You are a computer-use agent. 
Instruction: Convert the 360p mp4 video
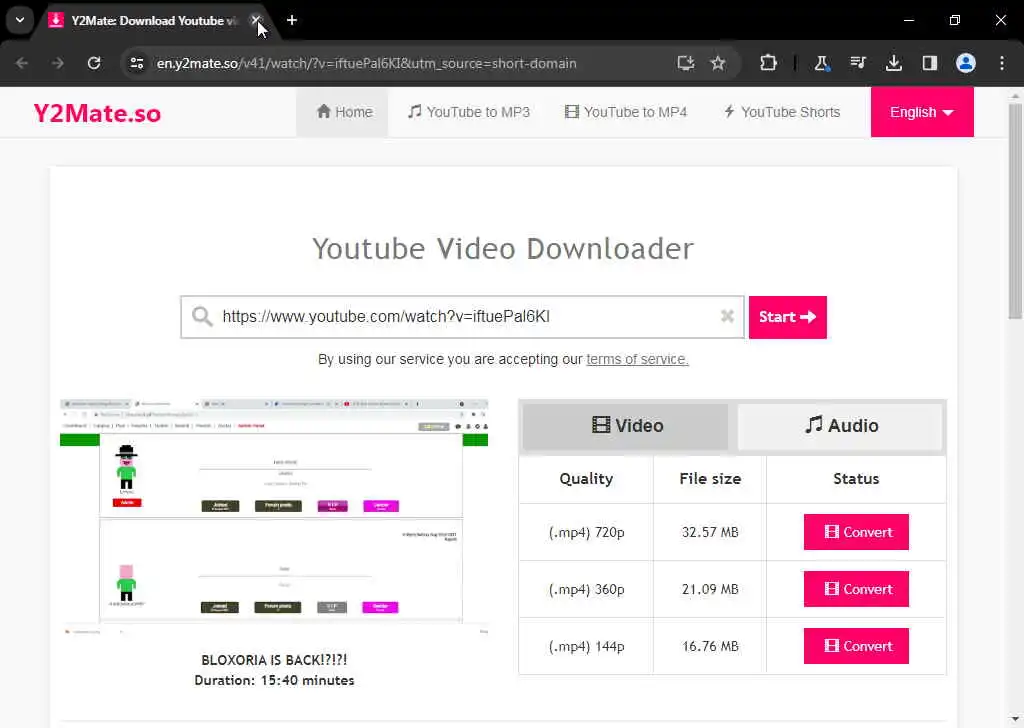pos(856,589)
